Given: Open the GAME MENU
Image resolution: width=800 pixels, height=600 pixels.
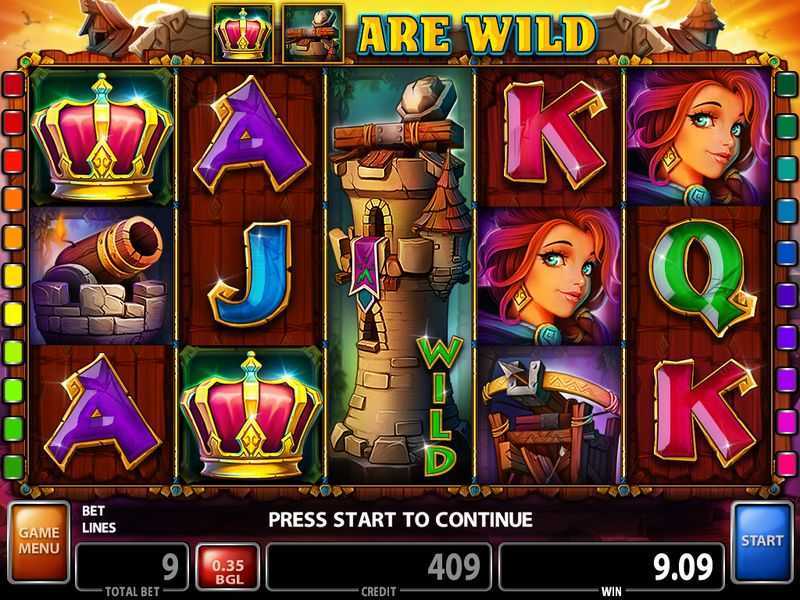Looking at the screenshot, I should (39, 542).
